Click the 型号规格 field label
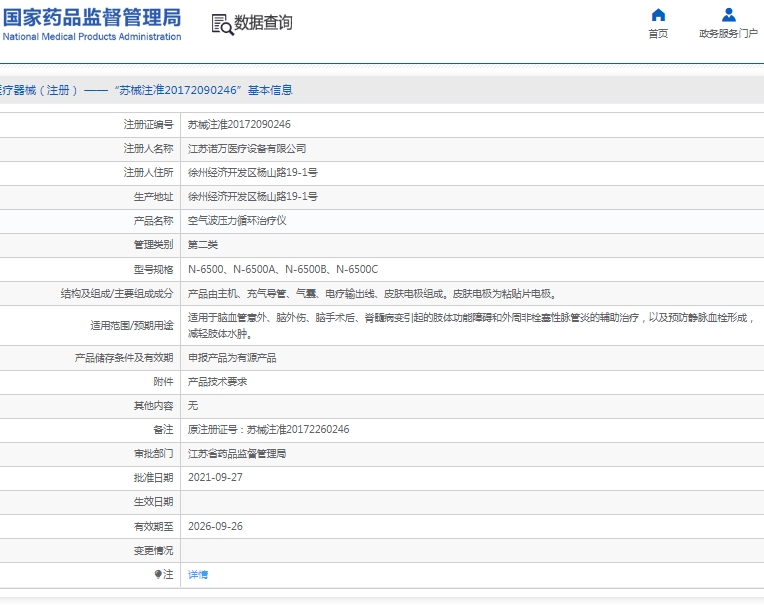Screen dimensions: 764x605 pyautogui.click(x=153, y=269)
